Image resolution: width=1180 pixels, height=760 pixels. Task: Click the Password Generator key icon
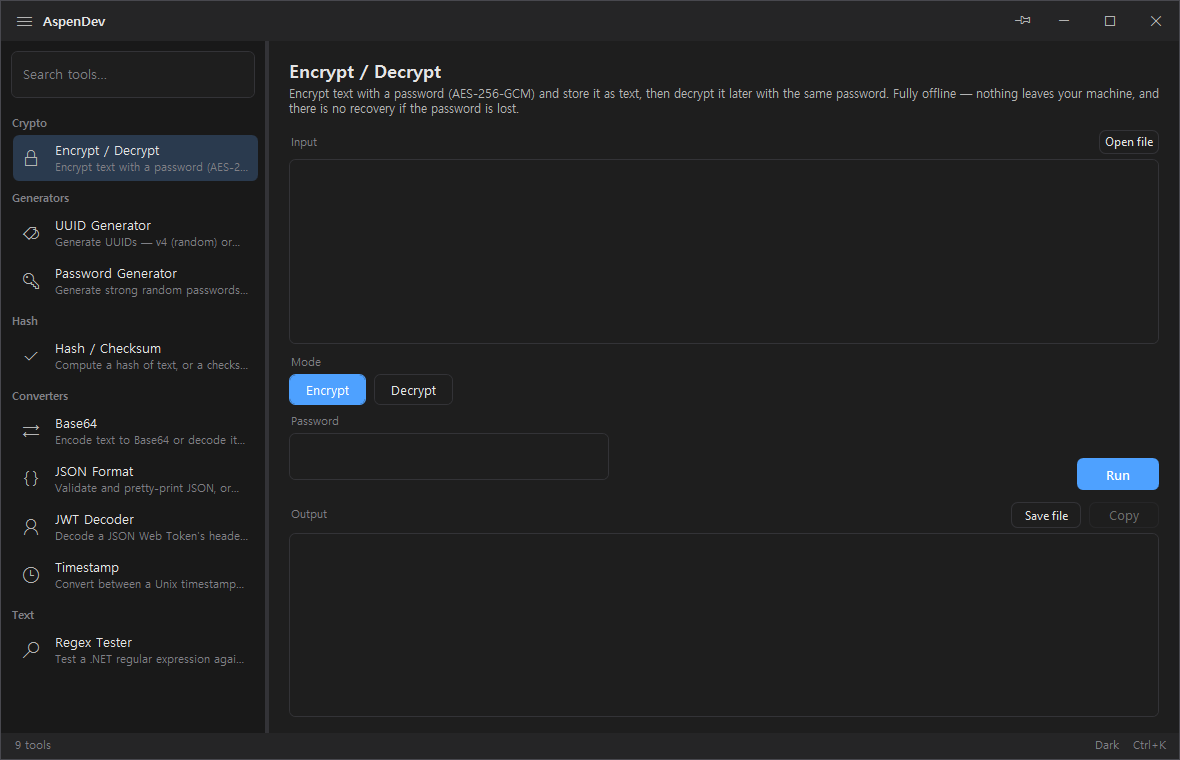click(x=31, y=281)
